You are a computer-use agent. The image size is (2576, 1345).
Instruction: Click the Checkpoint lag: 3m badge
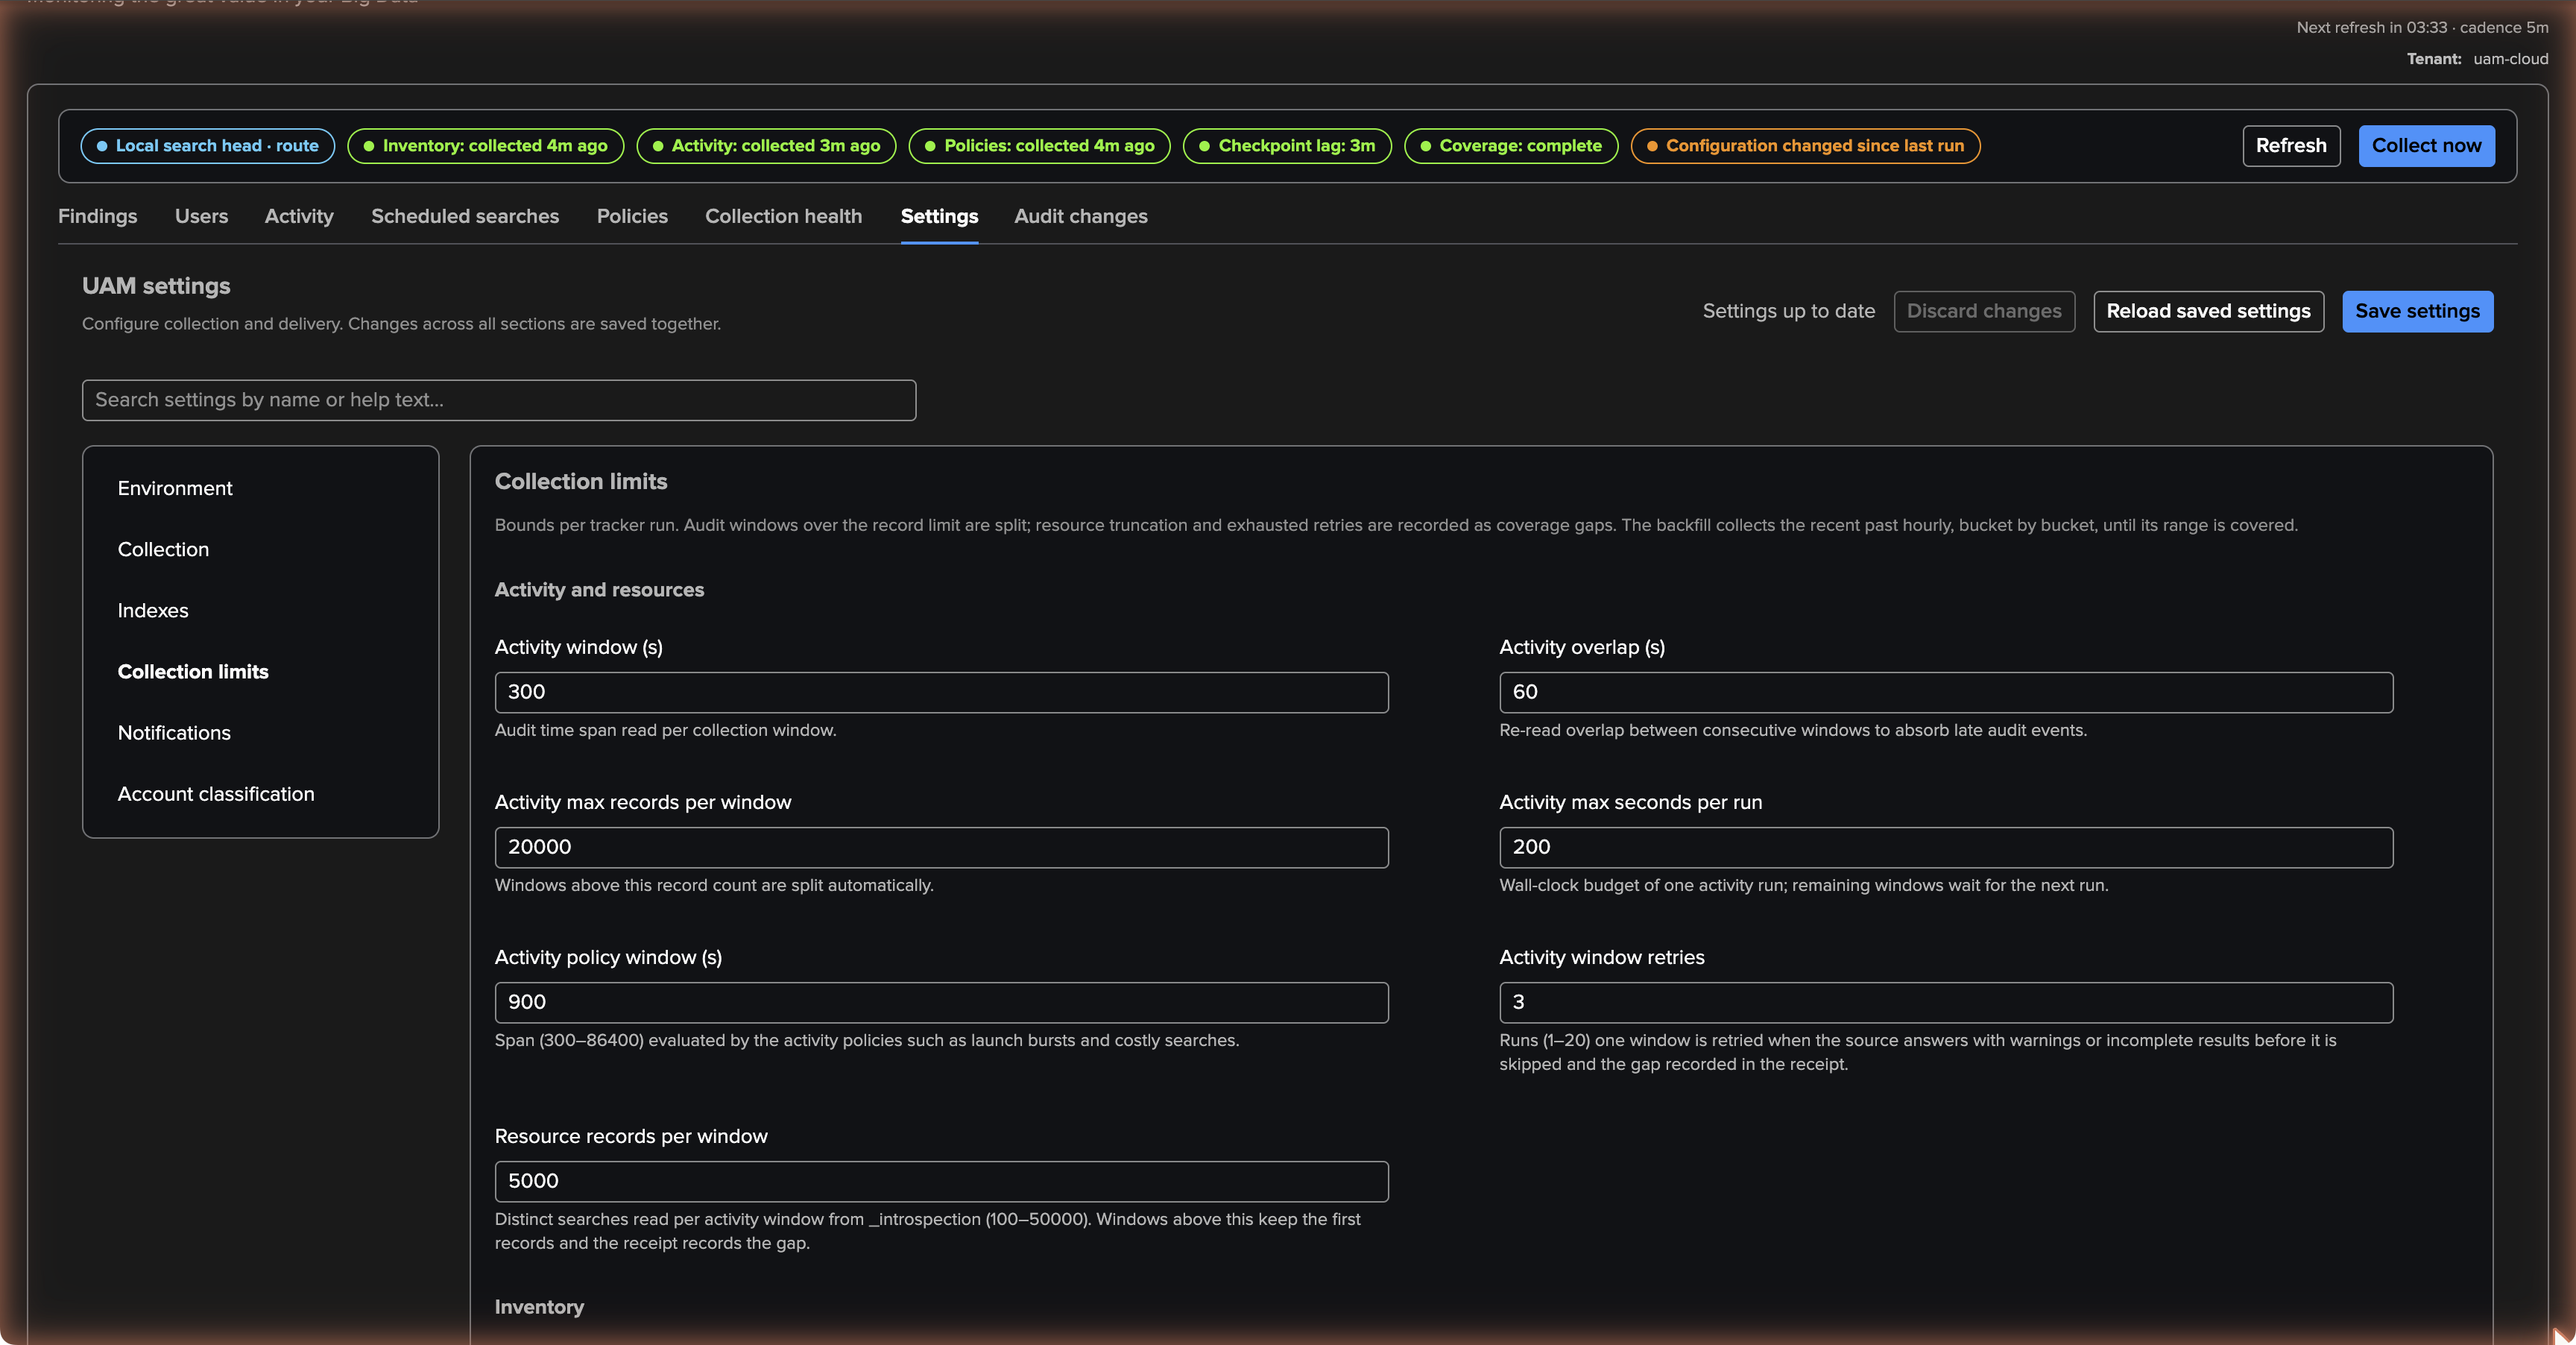click(x=1287, y=146)
